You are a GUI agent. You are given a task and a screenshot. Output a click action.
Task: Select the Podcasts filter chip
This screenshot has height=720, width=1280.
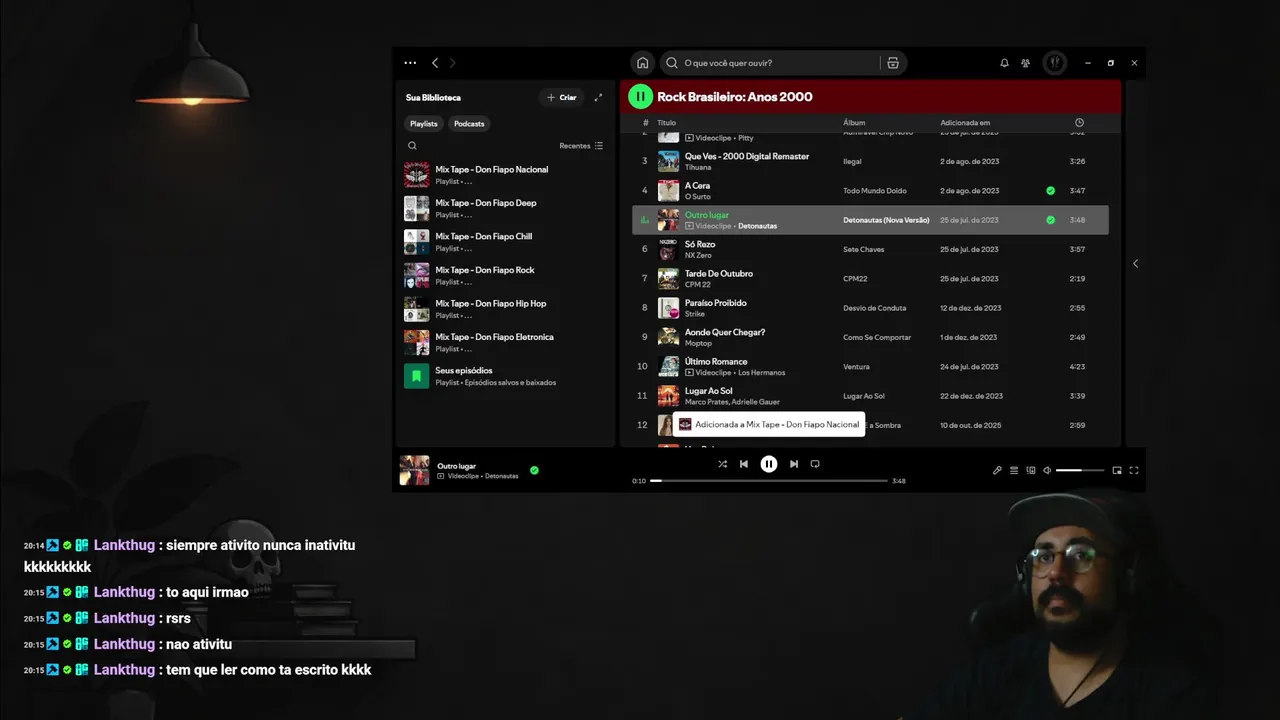tap(469, 124)
